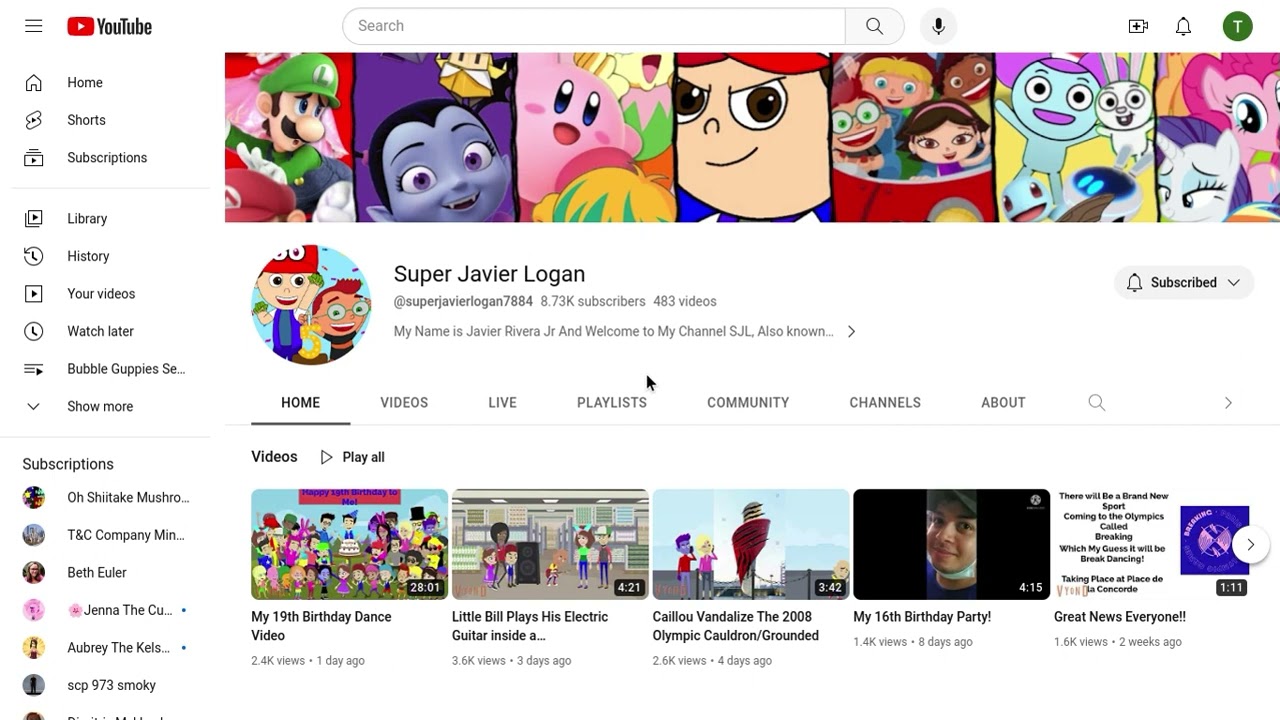Image resolution: width=1280 pixels, height=720 pixels.
Task: Click the Videos section heading
Action: click(274, 457)
